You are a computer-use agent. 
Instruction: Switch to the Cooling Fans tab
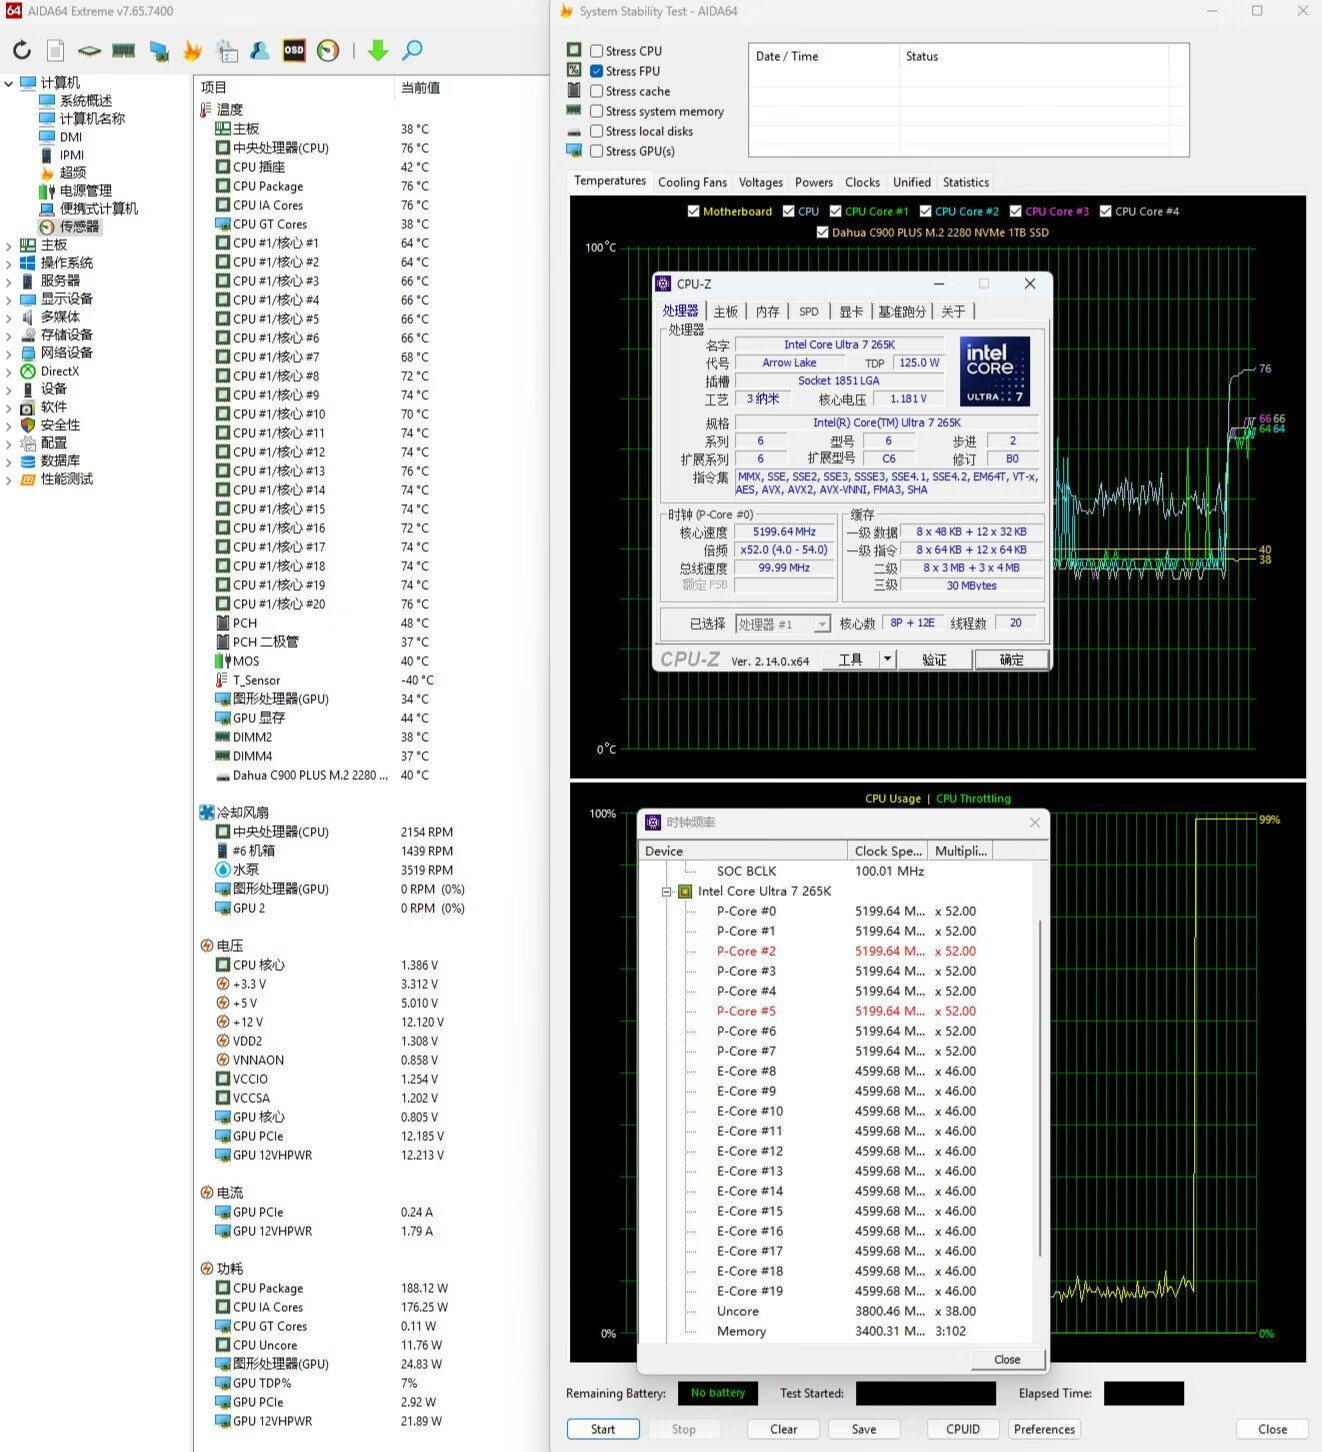pos(692,182)
